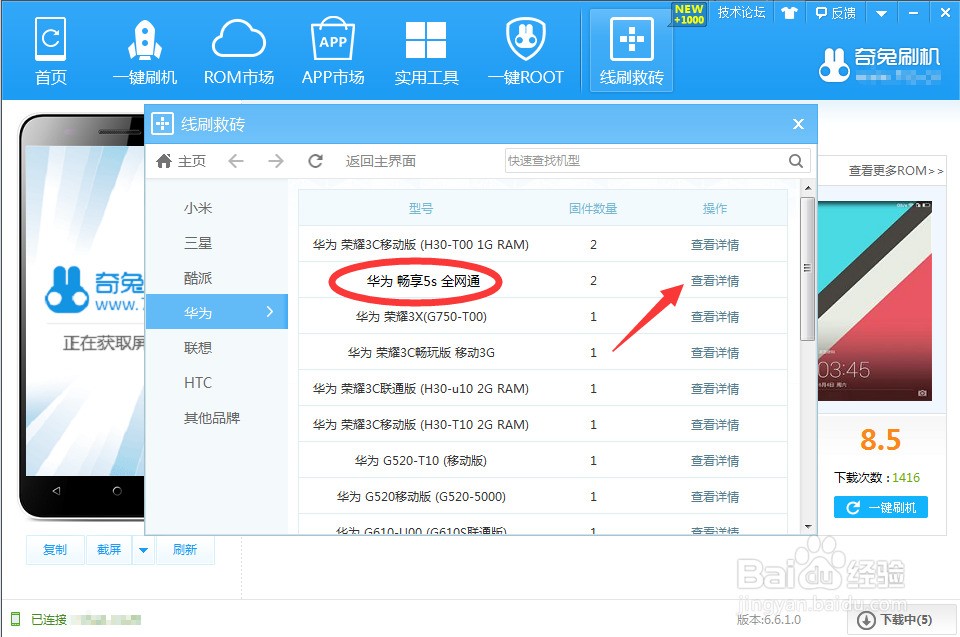Click the 查看更多ROM link
Viewport: 960px width, 637px height.
click(896, 171)
